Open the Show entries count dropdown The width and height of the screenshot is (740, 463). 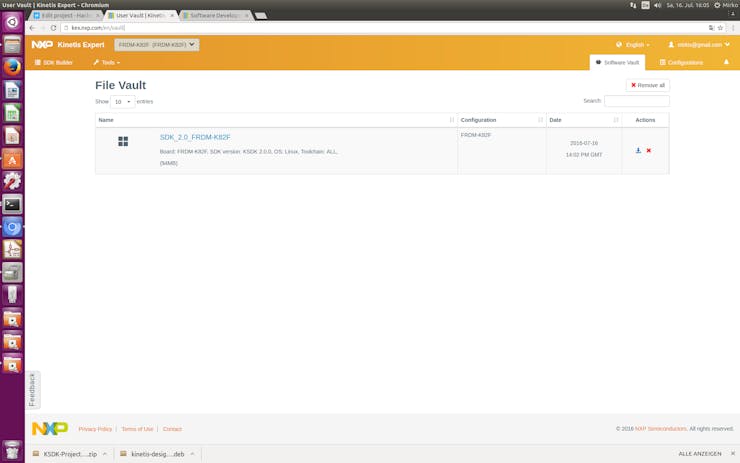[122, 101]
